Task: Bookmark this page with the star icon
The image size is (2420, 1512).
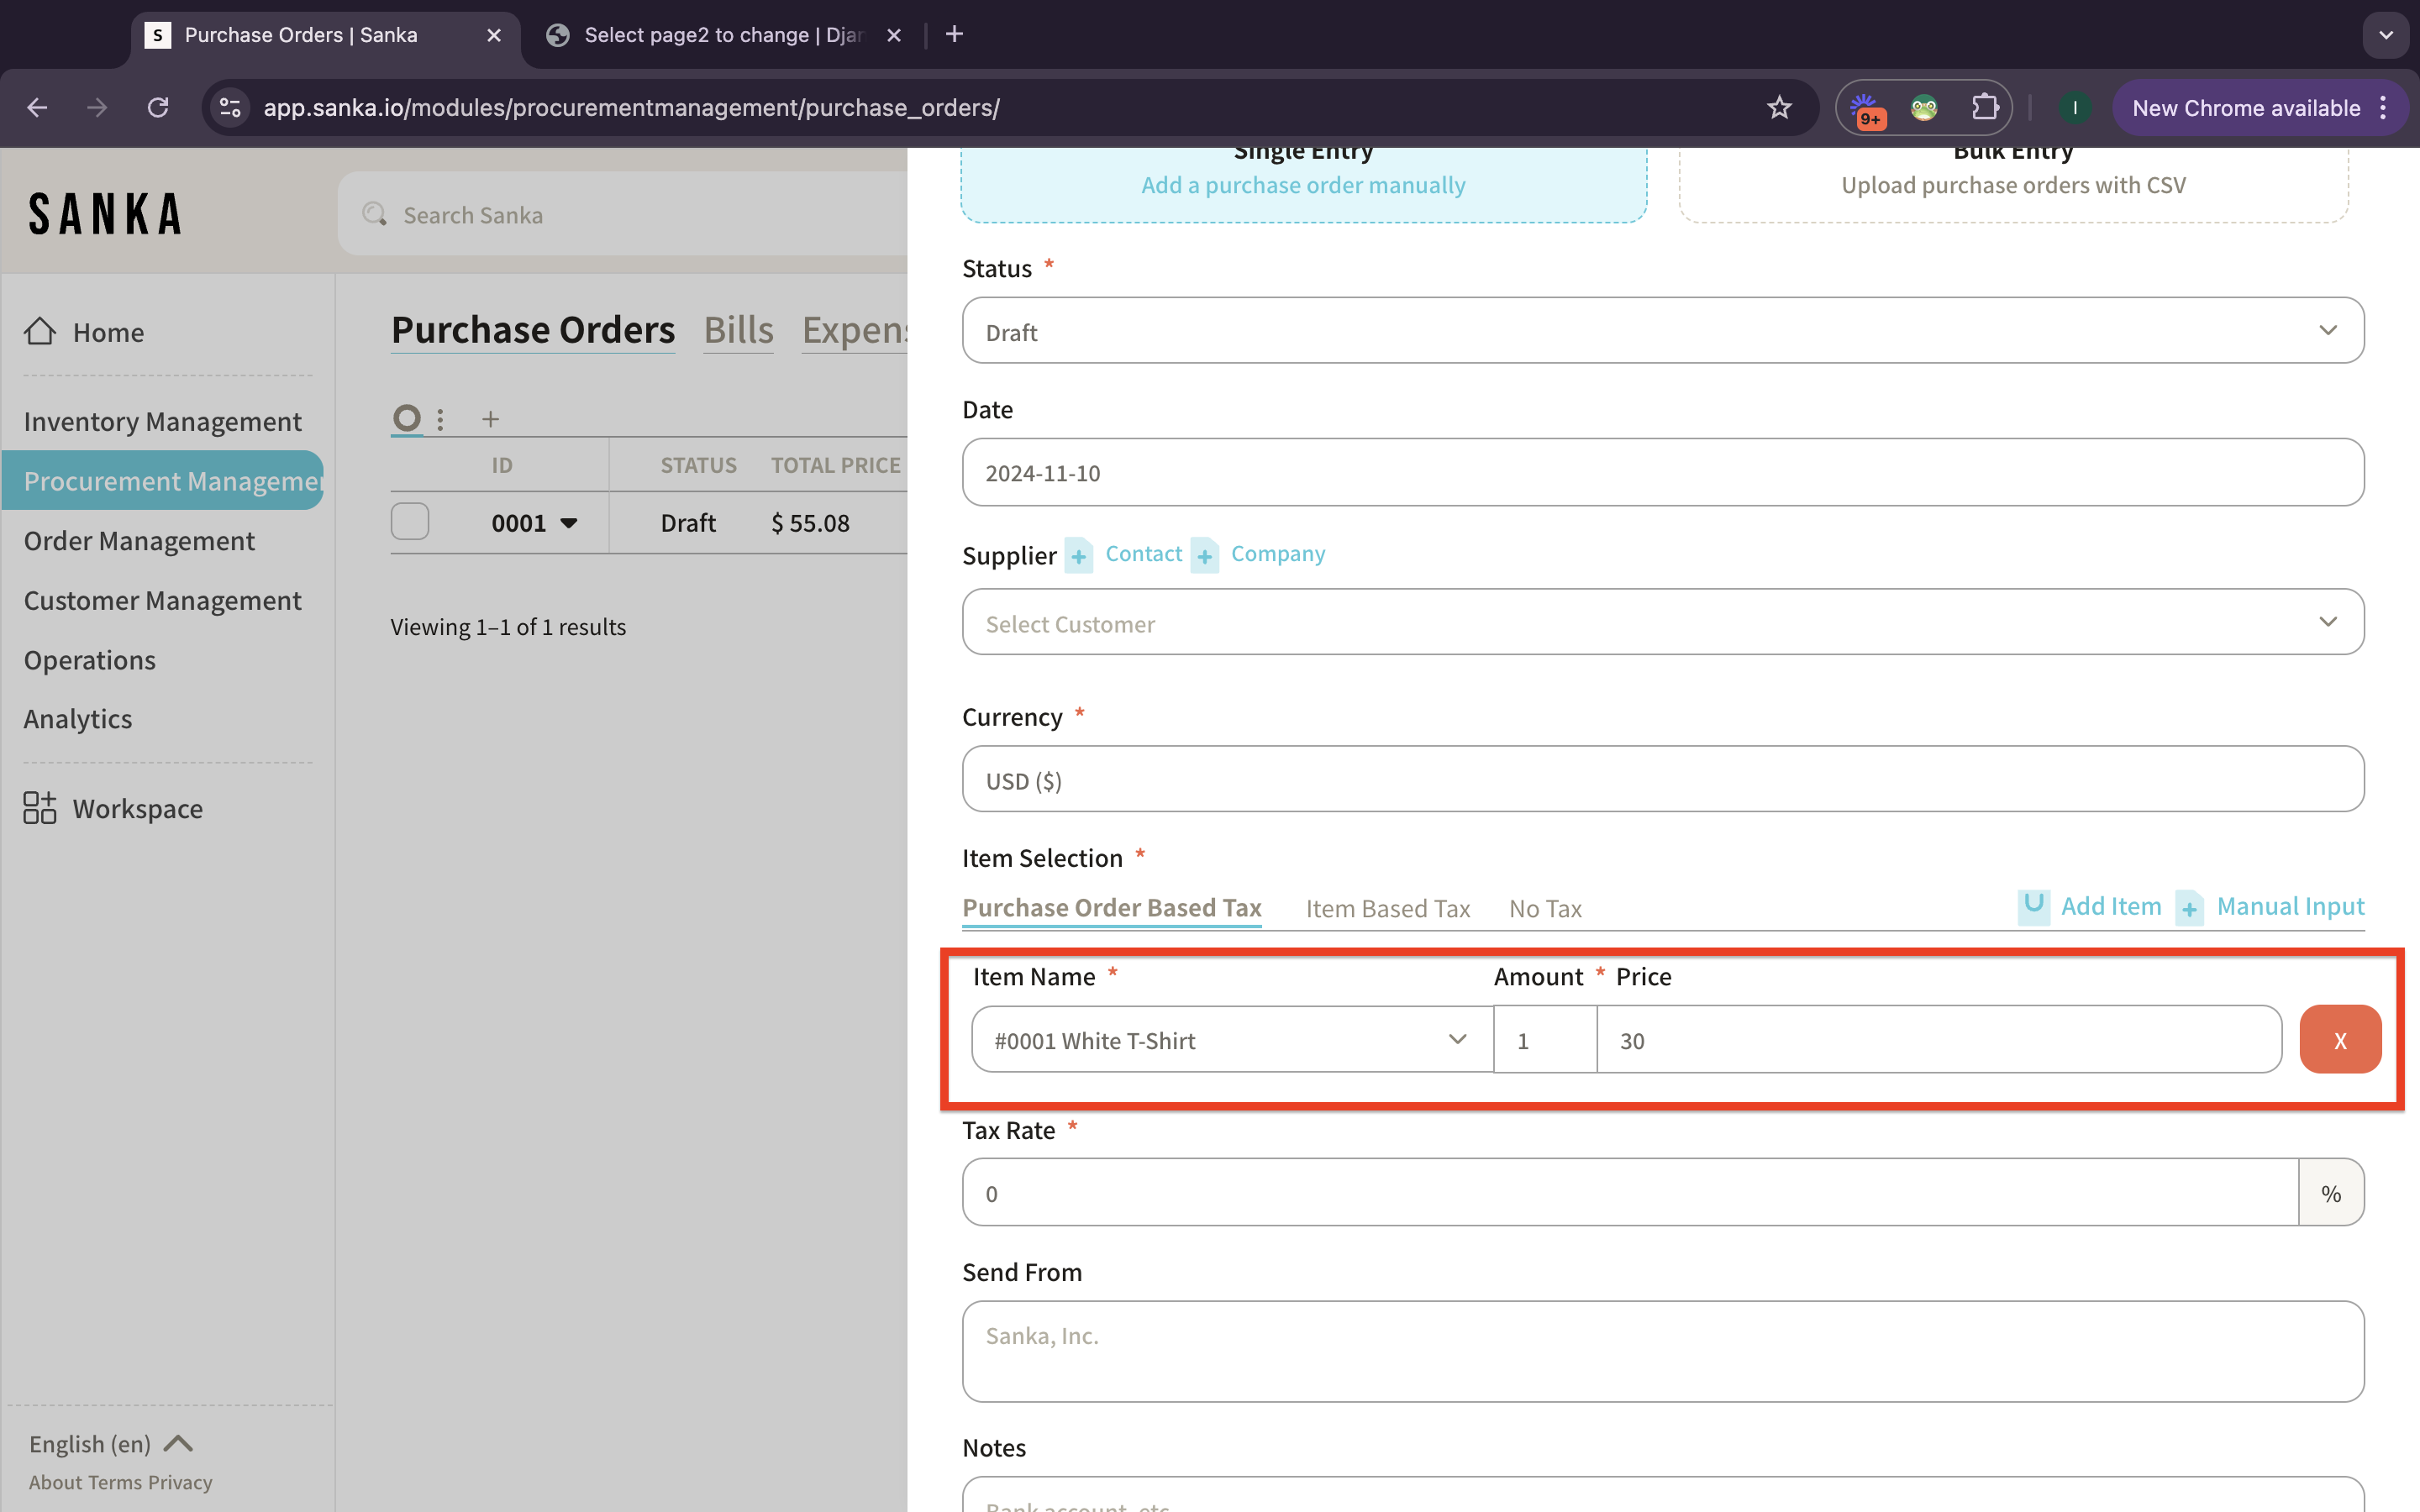Action: pos(1778,107)
